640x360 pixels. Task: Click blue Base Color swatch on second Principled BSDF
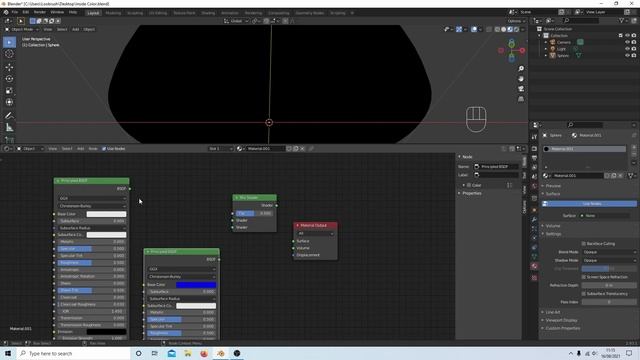point(196,285)
